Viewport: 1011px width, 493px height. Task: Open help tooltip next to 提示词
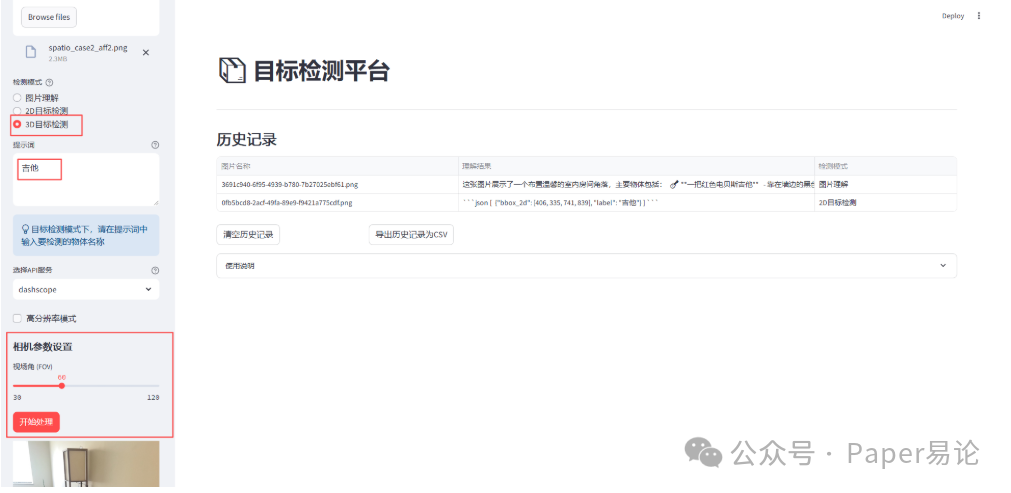coord(155,145)
